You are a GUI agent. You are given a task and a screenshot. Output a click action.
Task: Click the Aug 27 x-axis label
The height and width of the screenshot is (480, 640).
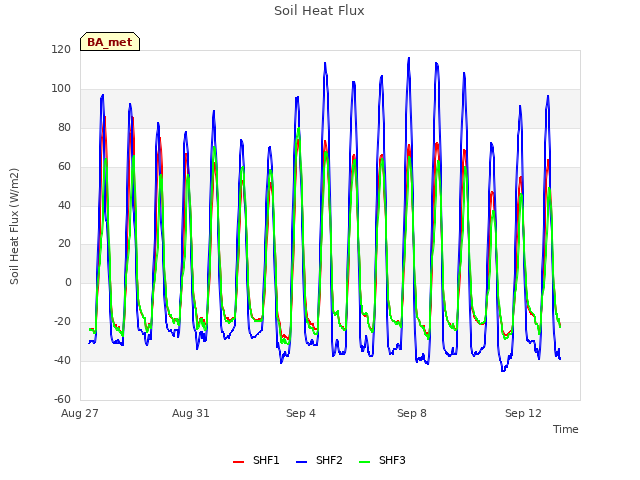click(x=80, y=413)
